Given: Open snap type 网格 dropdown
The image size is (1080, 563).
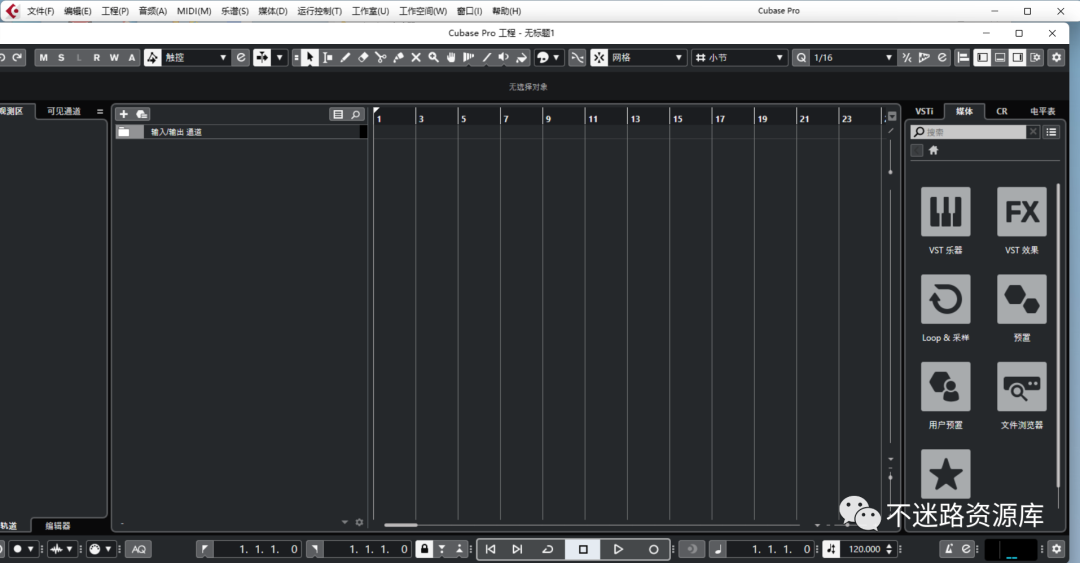Looking at the screenshot, I should (x=647, y=57).
